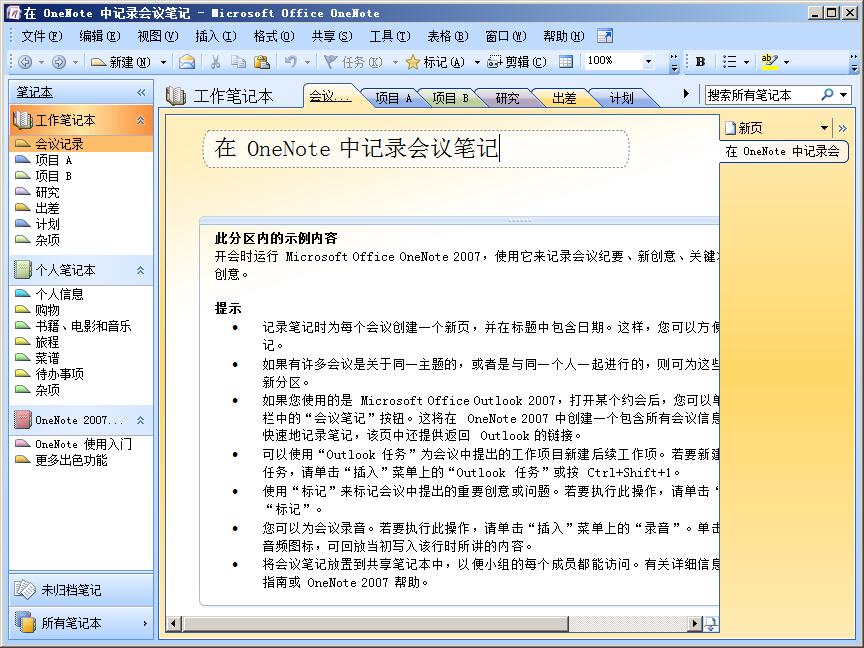Click the 搜索所有笔记本 search field
The image size is (864, 648).
(763, 95)
